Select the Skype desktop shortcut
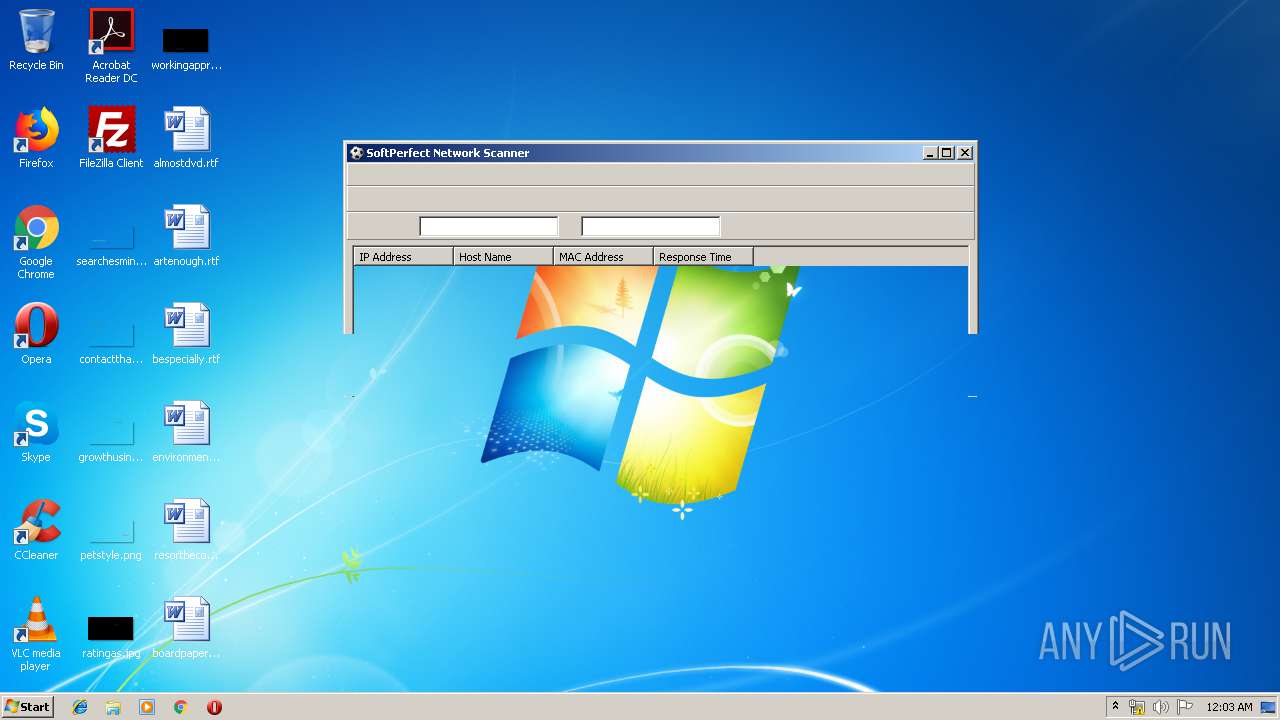This screenshot has height=720, width=1280. pos(36,432)
